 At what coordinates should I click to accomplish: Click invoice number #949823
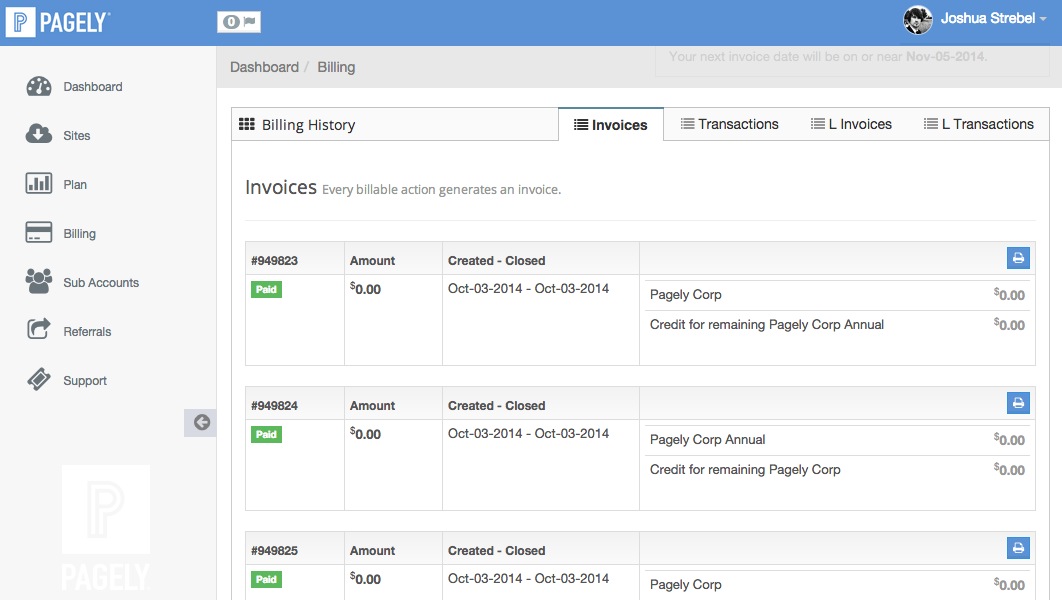point(274,261)
